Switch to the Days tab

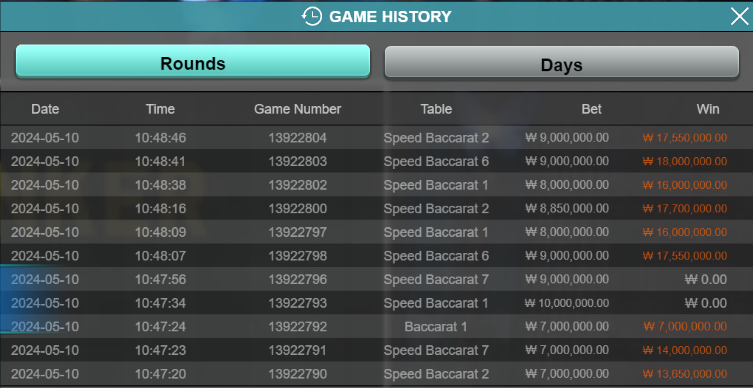click(x=561, y=62)
